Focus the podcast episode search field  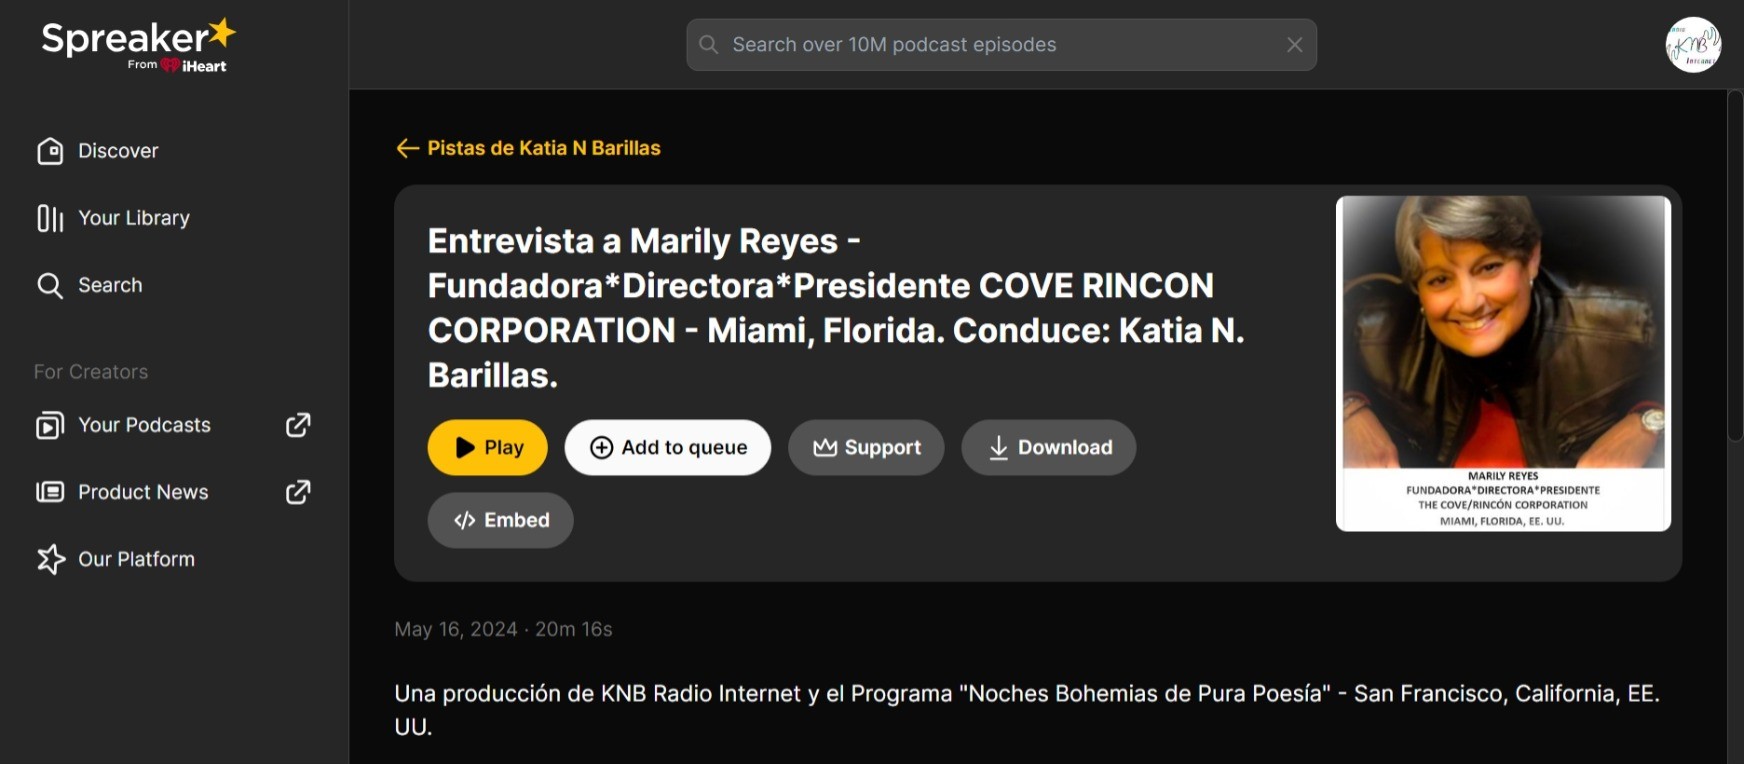(1001, 45)
